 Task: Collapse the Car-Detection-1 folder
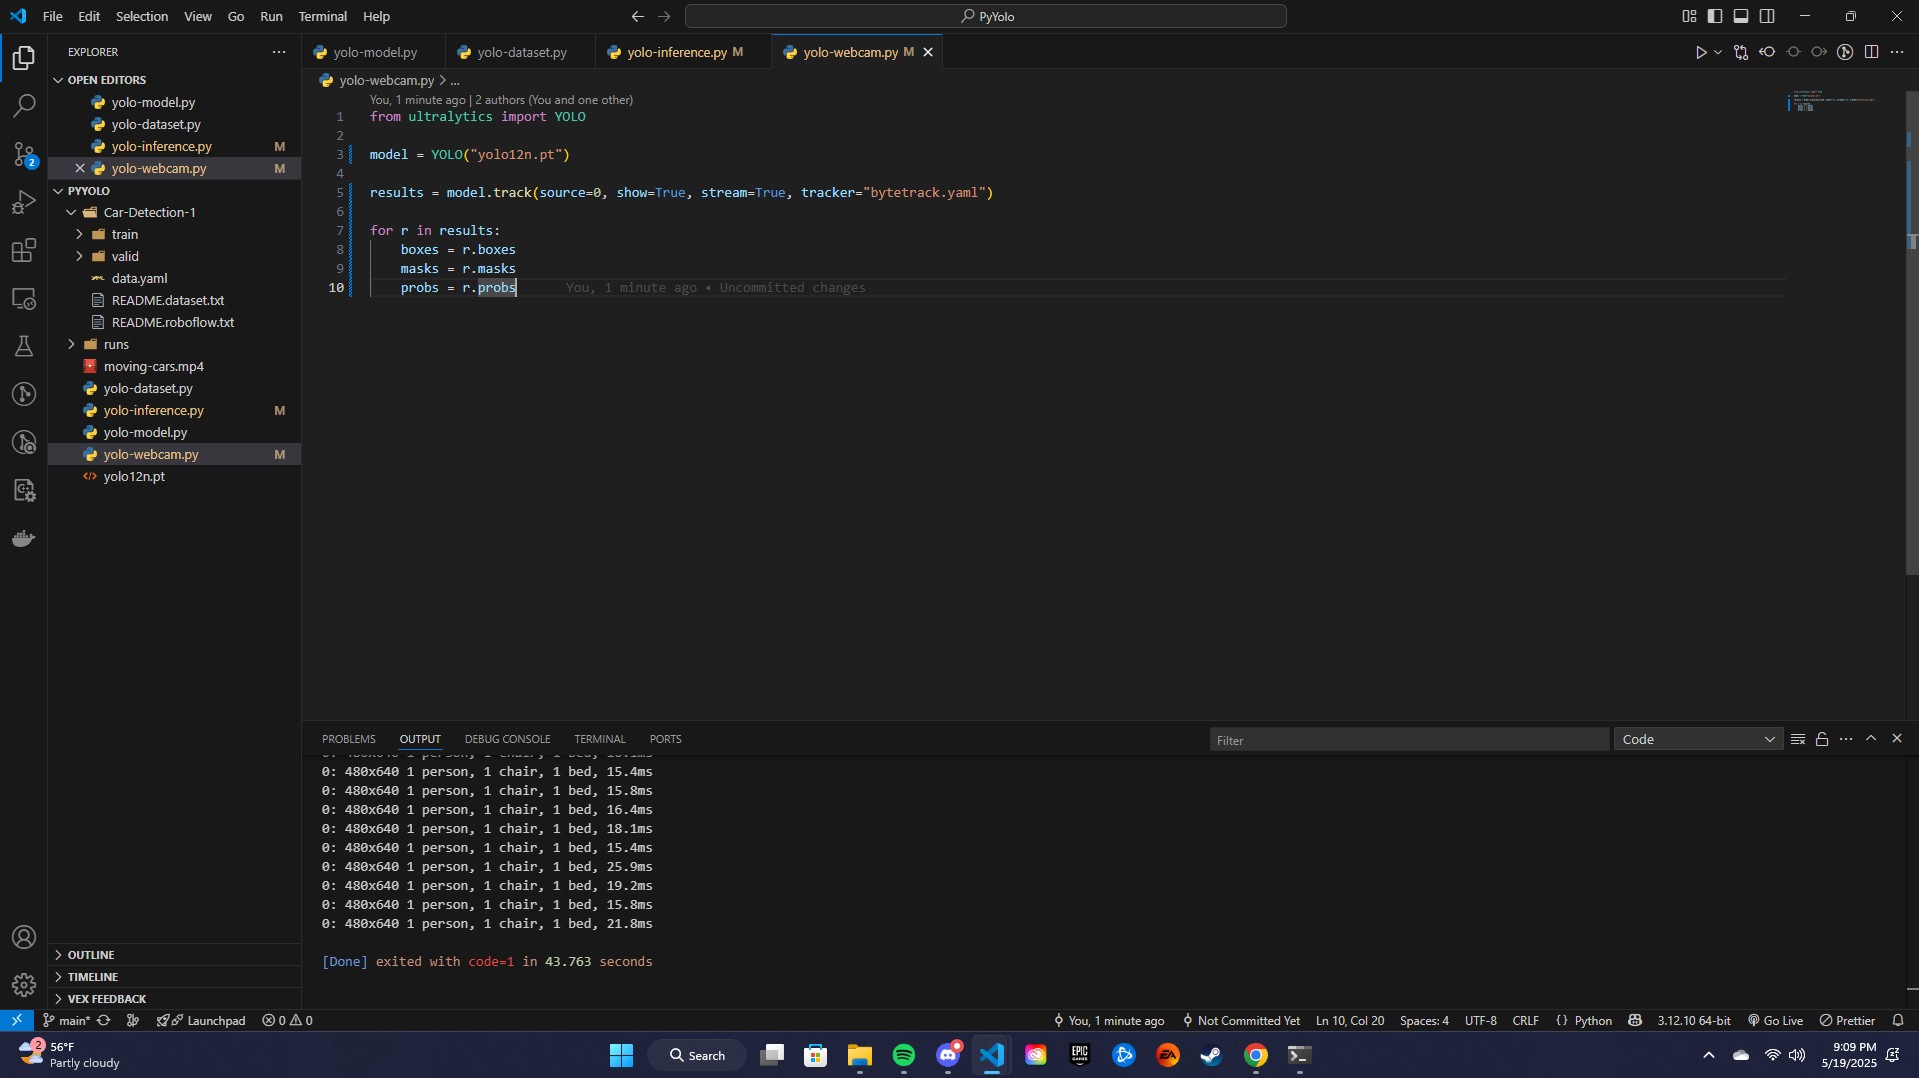72,212
